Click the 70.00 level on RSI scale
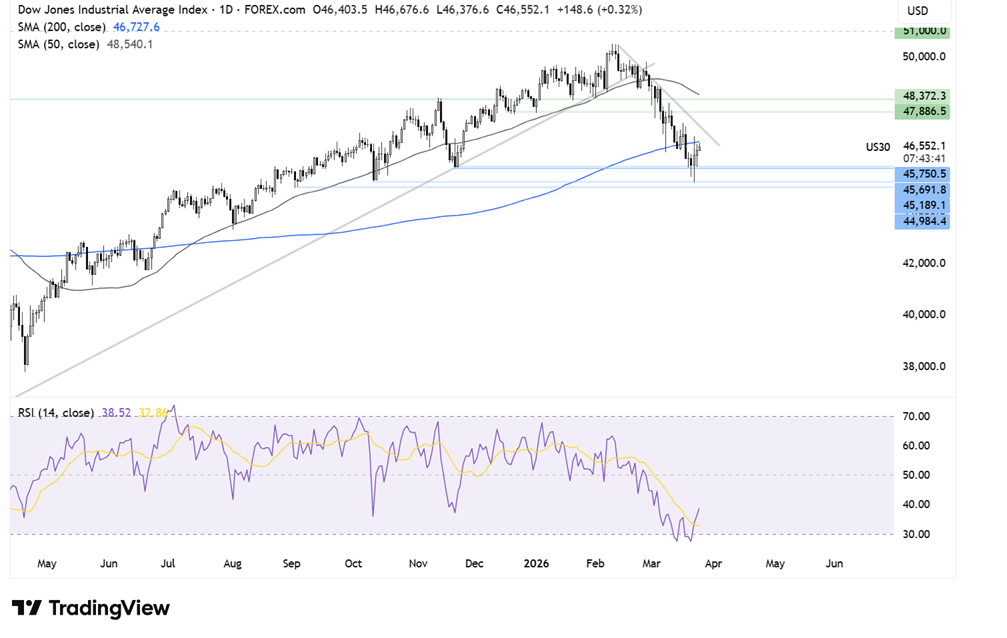The image size is (1007, 638). tap(918, 416)
